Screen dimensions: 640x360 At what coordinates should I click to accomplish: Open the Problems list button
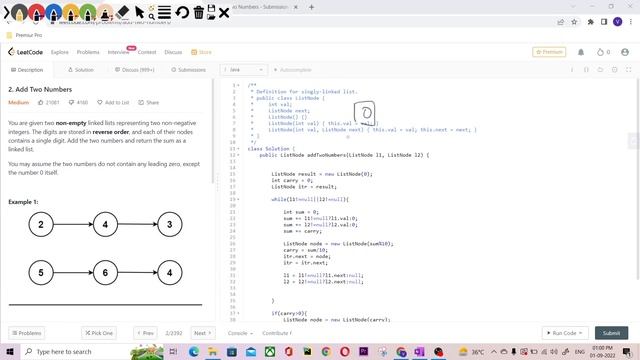[x=27, y=333]
